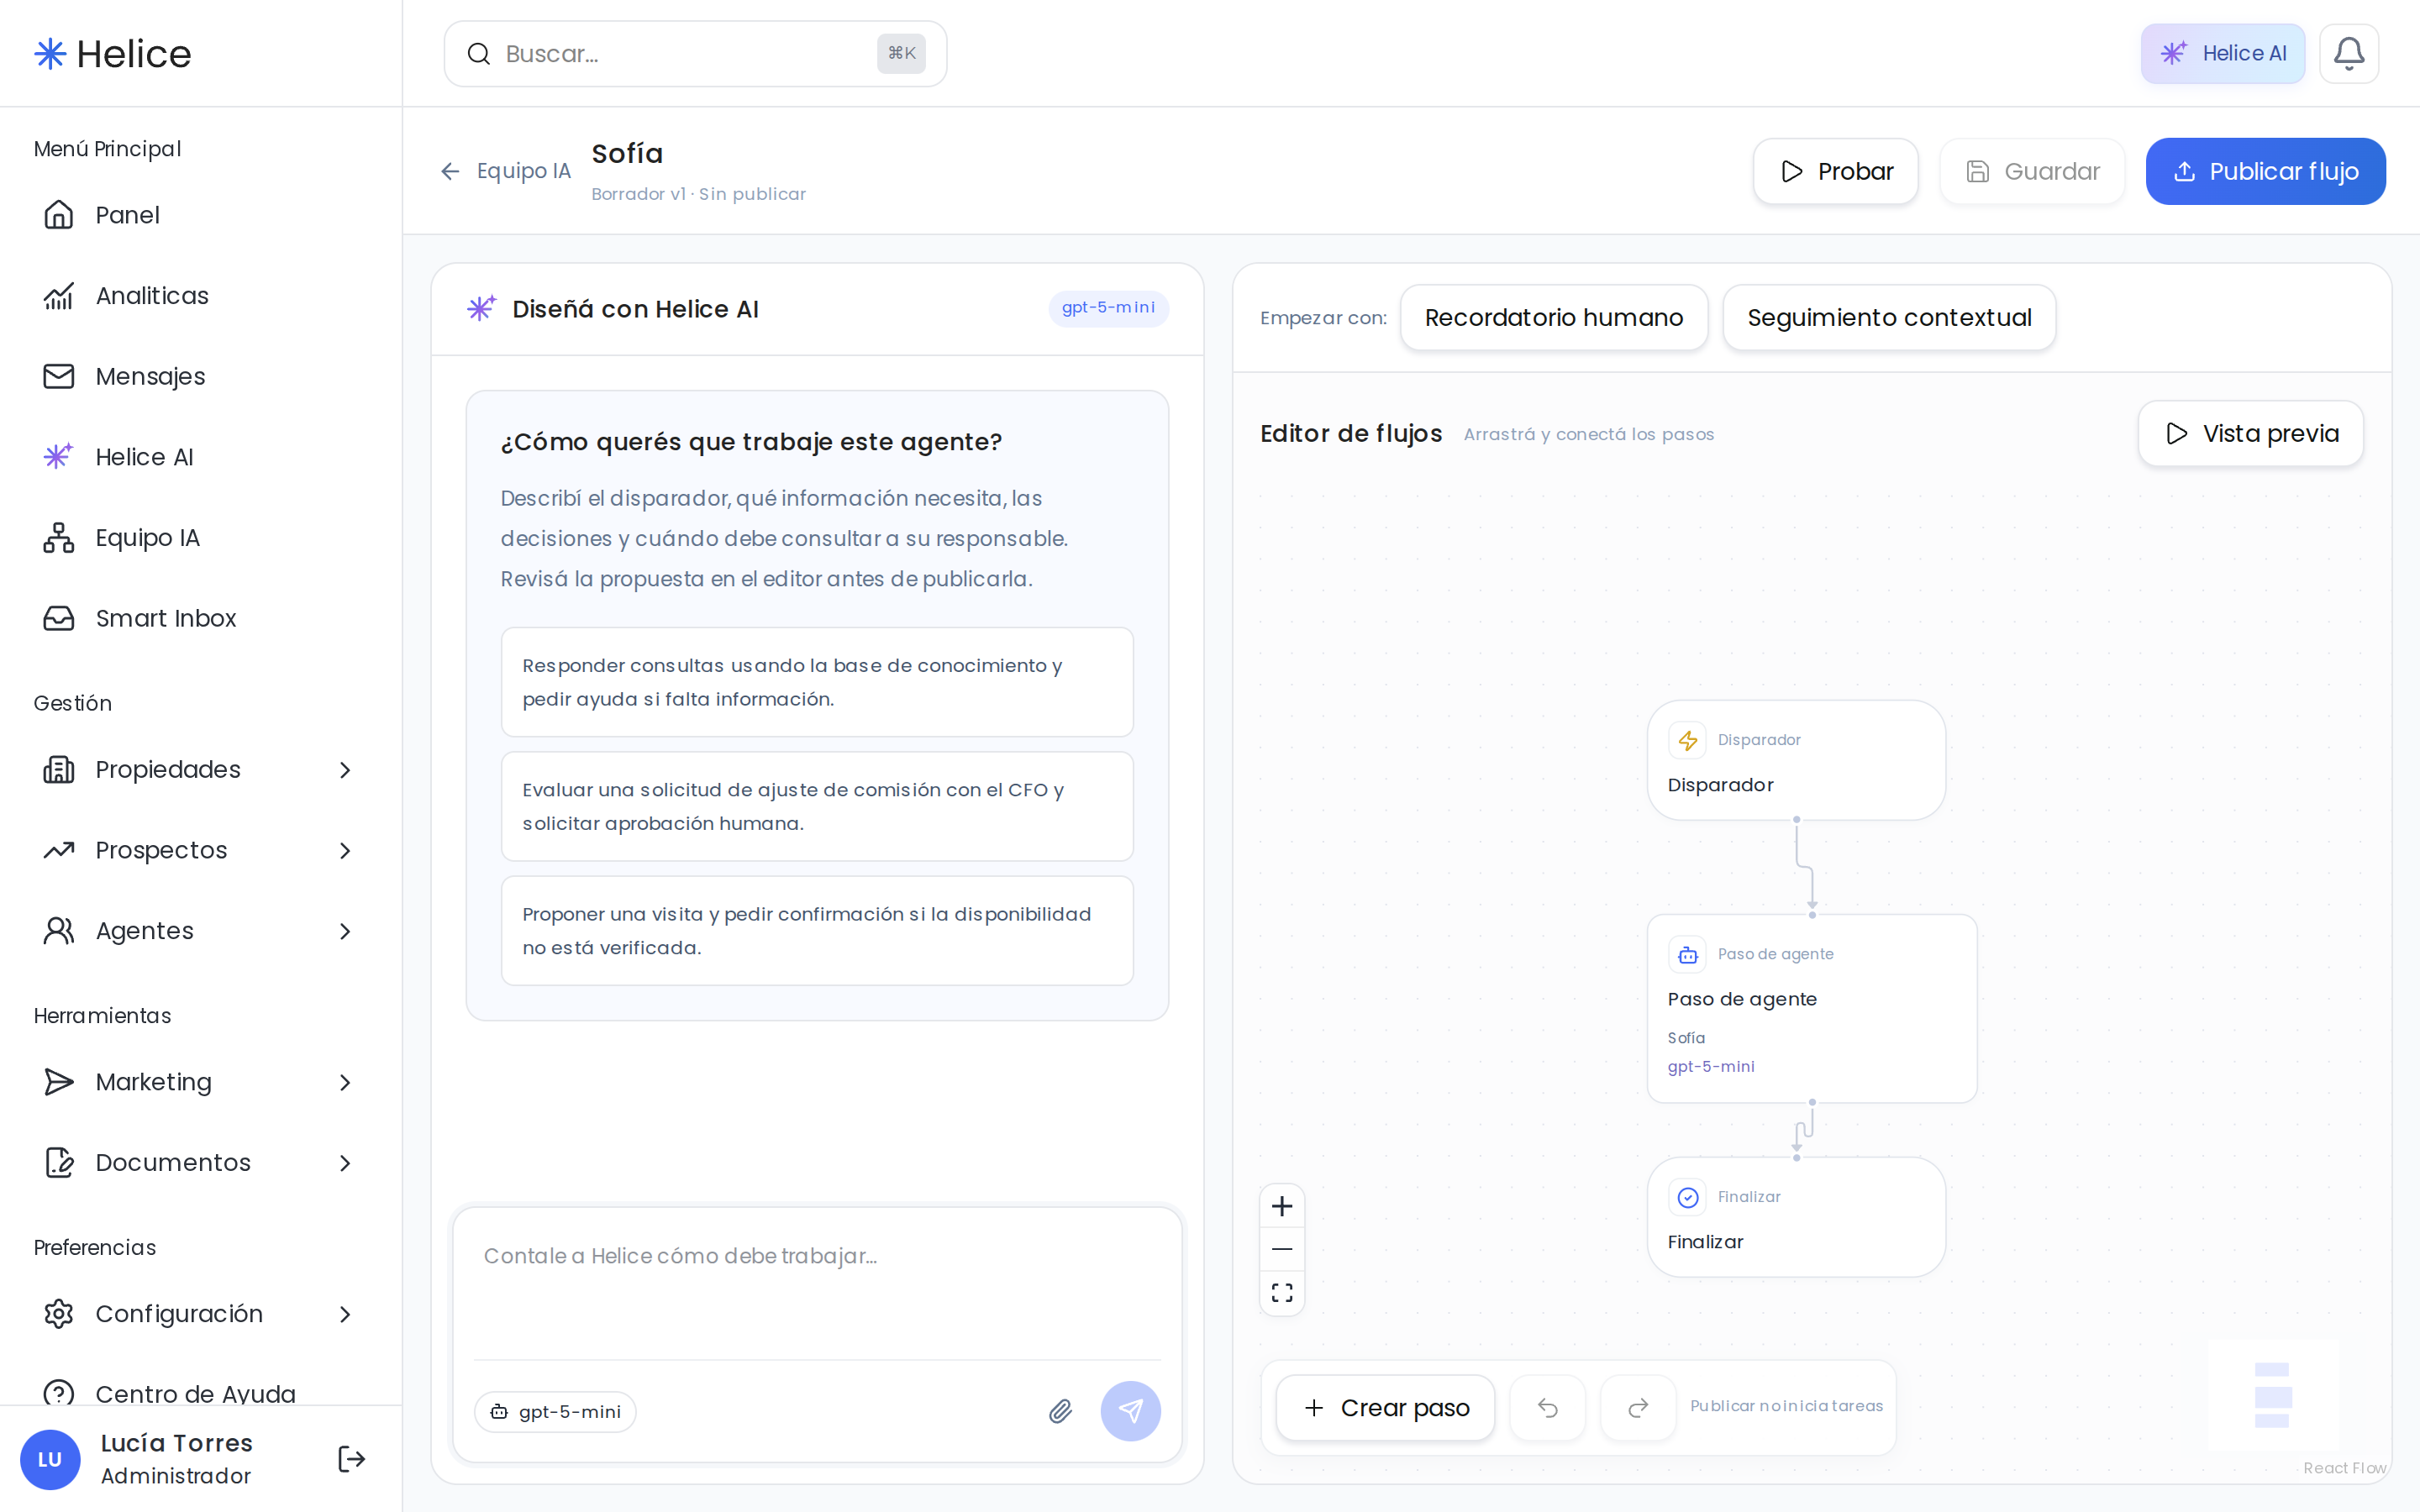Open the gpt-5-mini model selector in chat
Screen dimensions: 2420x1512
click(x=555, y=1411)
